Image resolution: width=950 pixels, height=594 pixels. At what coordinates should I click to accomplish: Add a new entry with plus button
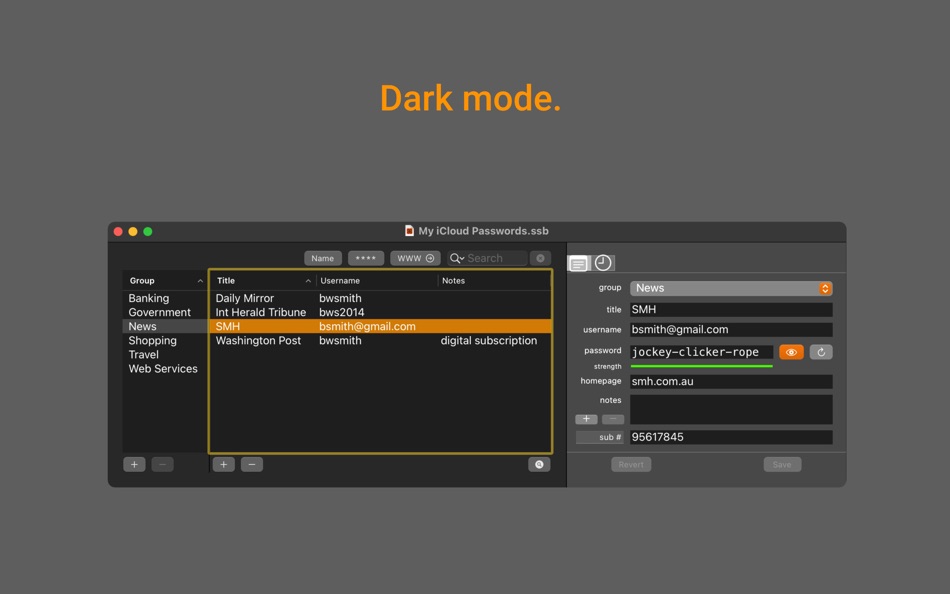(x=224, y=465)
